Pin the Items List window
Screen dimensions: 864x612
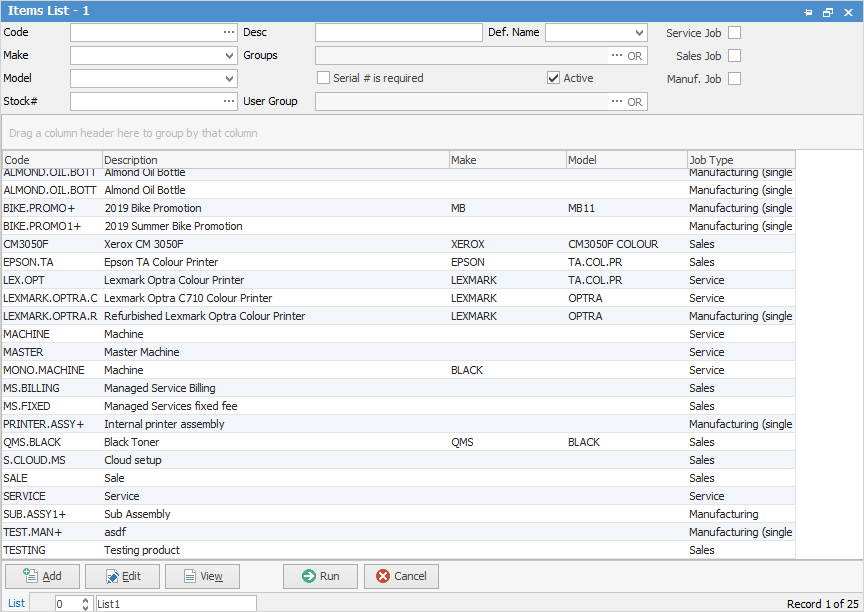pyautogui.click(x=808, y=12)
